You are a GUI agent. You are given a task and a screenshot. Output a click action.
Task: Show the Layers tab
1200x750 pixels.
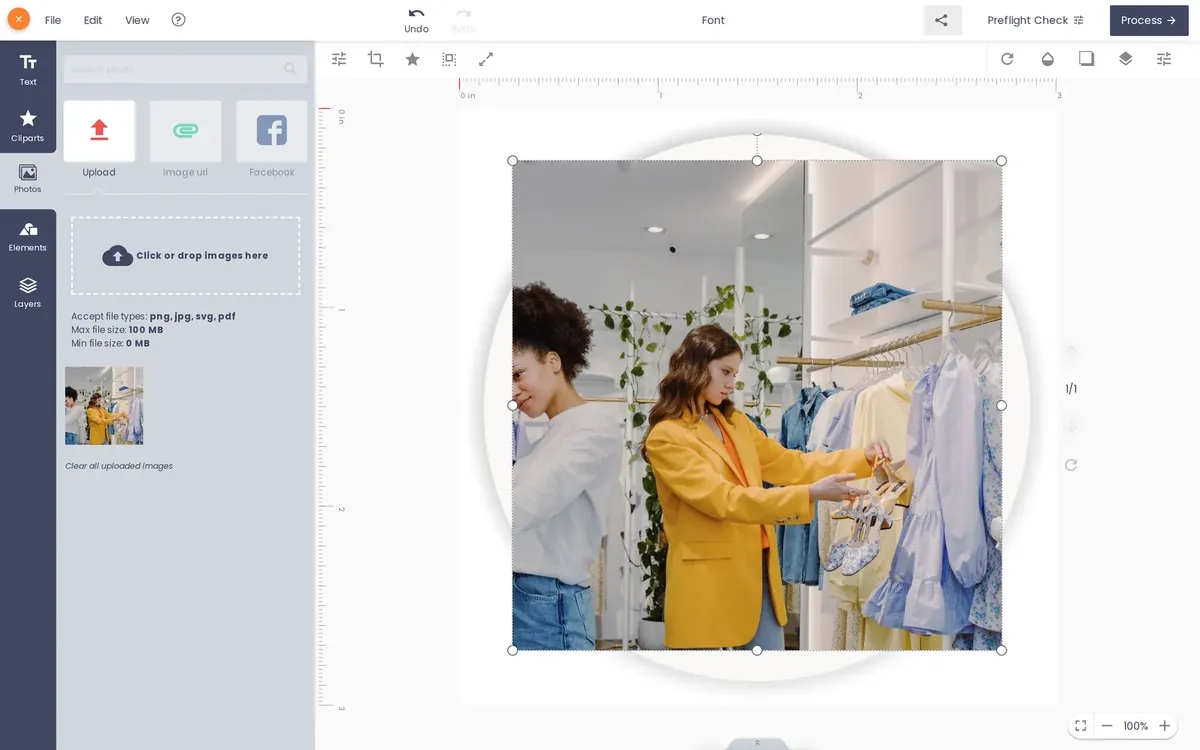pyautogui.click(x=28, y=292)
